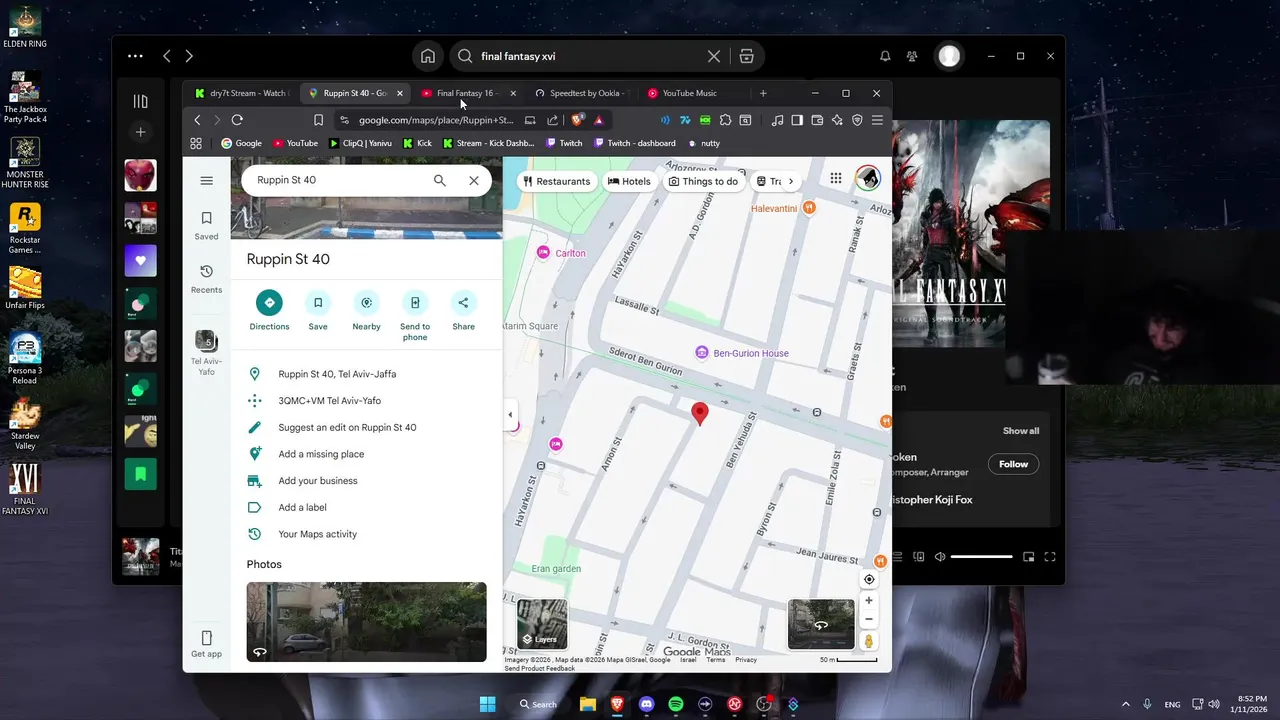This screenshot has width=1280, height=720.
Task: Click Show all in the music app
Action: [x=1021, y=431]
